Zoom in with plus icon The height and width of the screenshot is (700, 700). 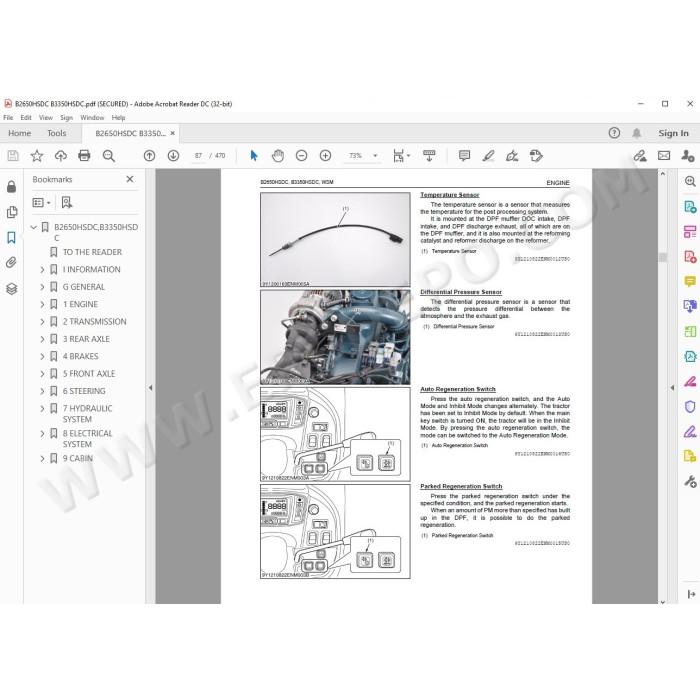coord(325,155)
